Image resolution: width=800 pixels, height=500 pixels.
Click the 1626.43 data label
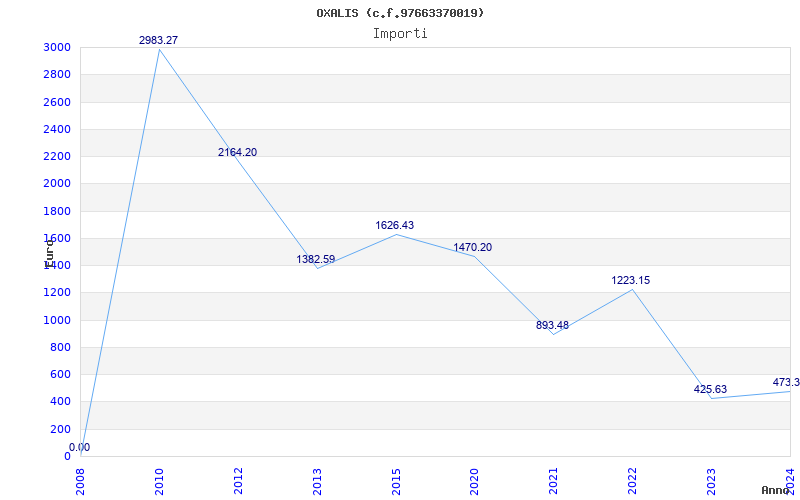pos(395,225)
